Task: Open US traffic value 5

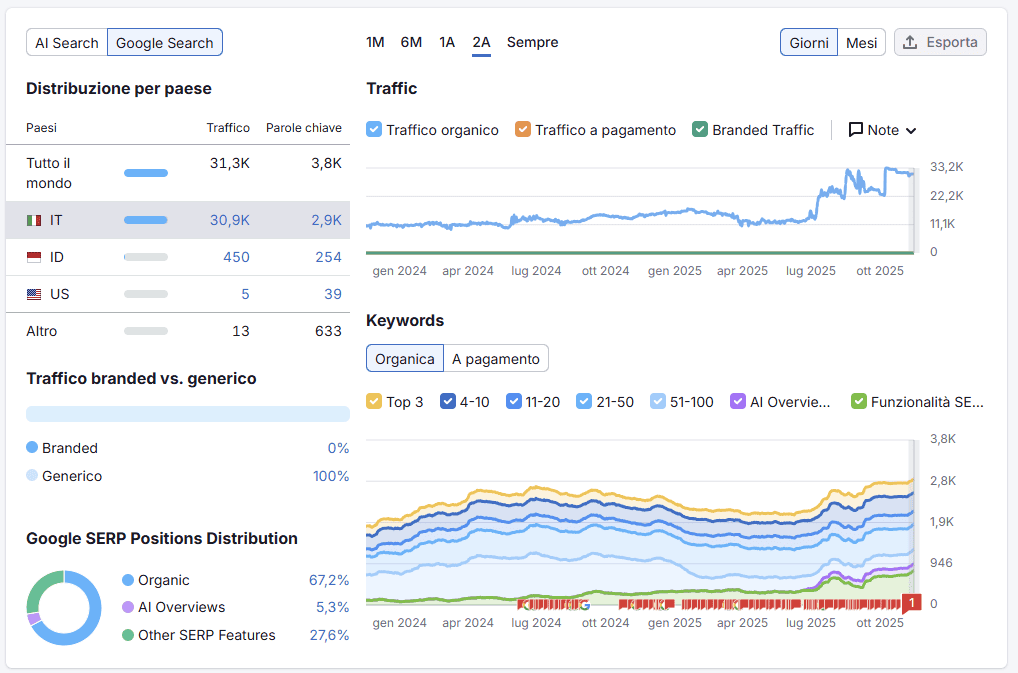Action: 245,295
